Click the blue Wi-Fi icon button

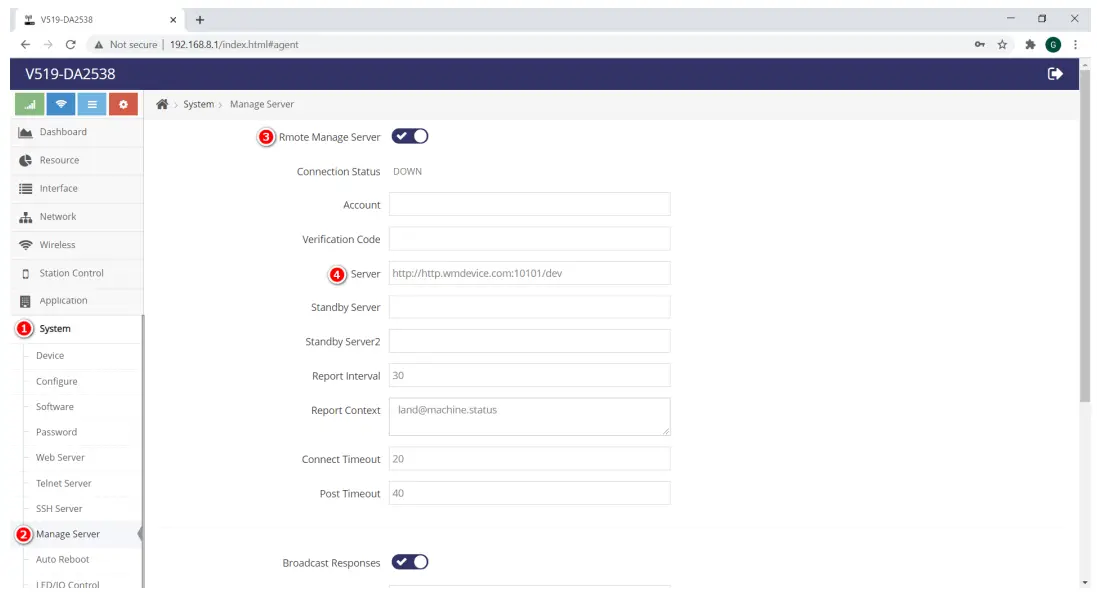pos(61,104)
